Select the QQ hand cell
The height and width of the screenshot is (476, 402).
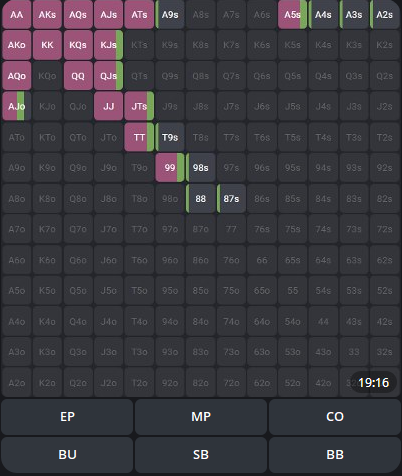click(78, 76)
